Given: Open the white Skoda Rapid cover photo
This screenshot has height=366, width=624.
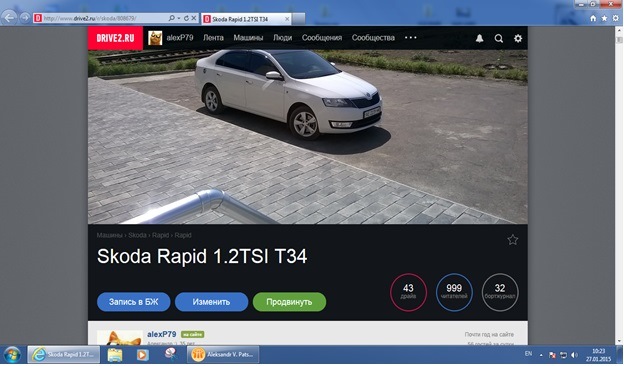Looking at the screenshot, I should (x=308, y=136).
